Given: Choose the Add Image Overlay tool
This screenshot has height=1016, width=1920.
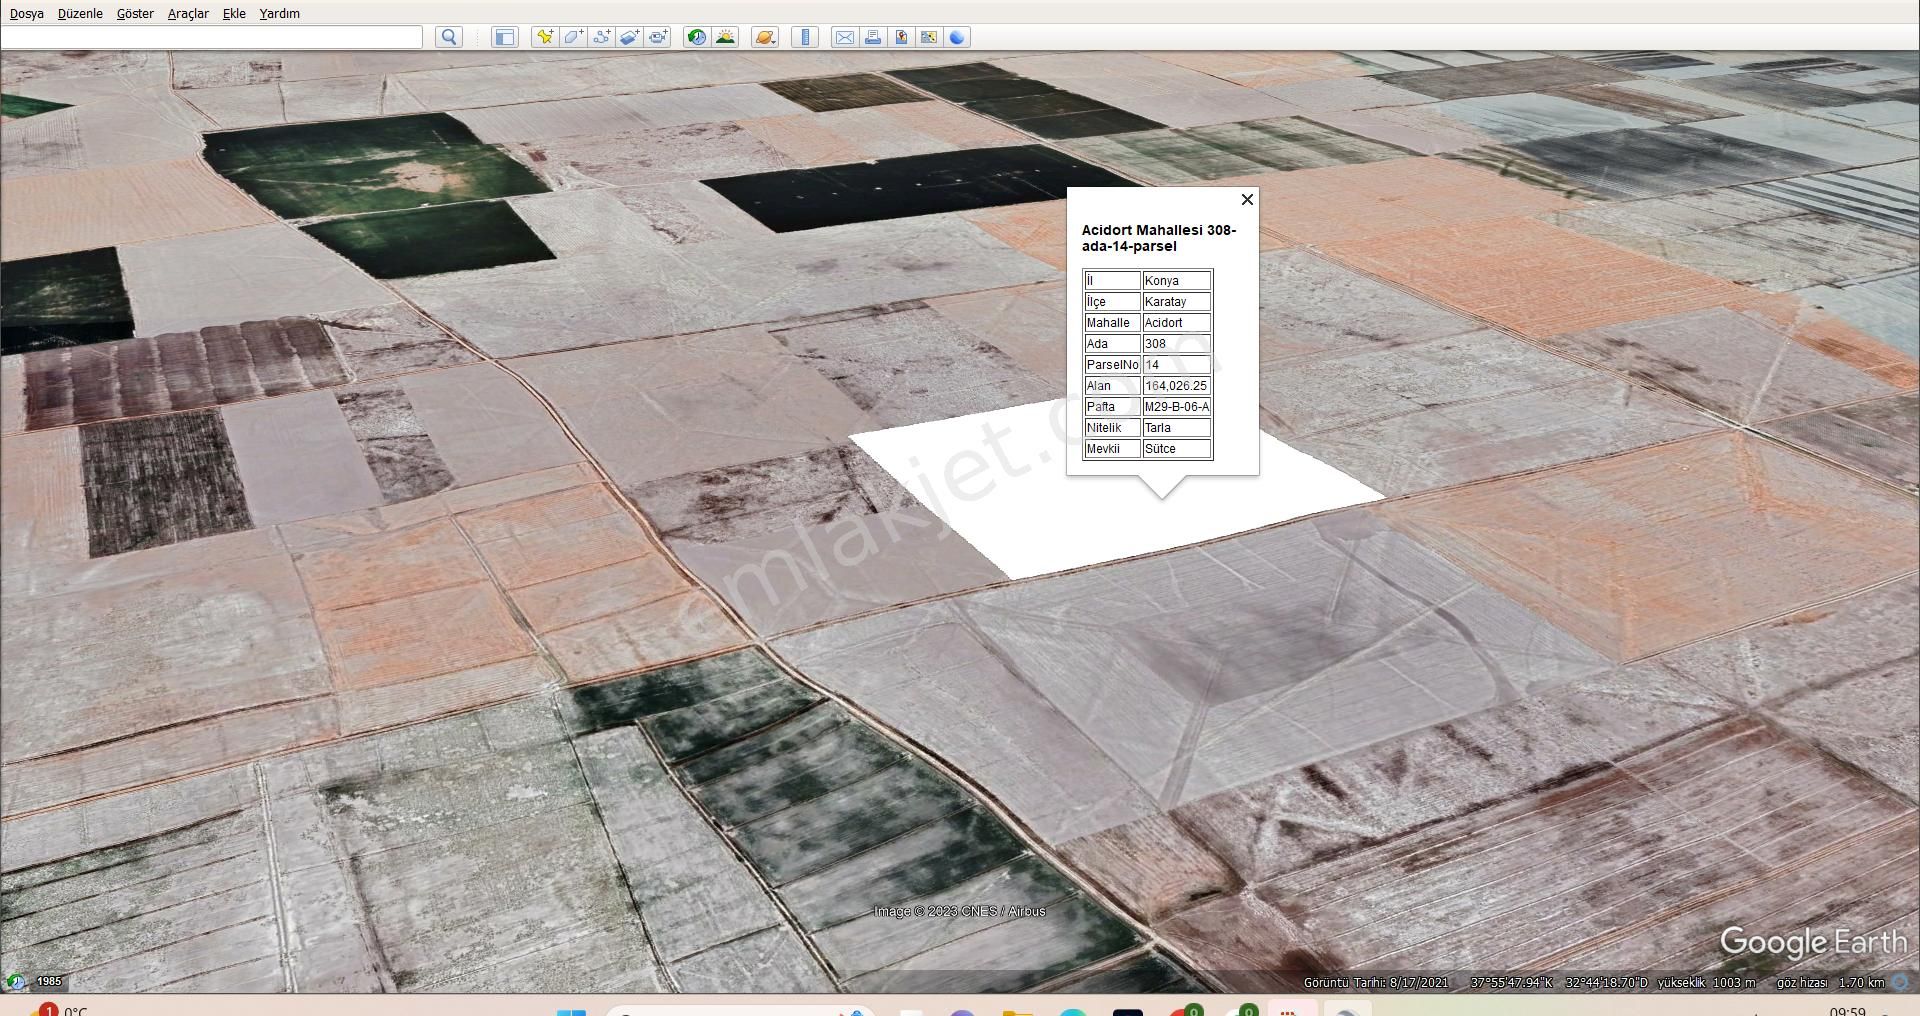Looking at the screenshot, I should (x=629, y=37).
